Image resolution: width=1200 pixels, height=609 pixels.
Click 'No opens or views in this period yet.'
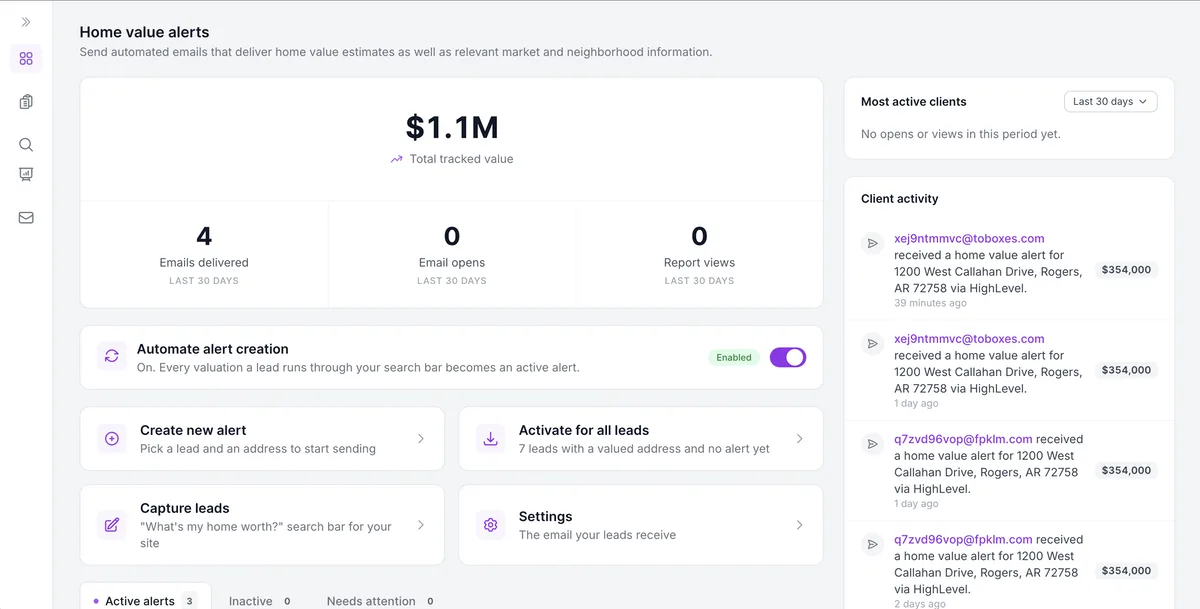coord(961,134)
